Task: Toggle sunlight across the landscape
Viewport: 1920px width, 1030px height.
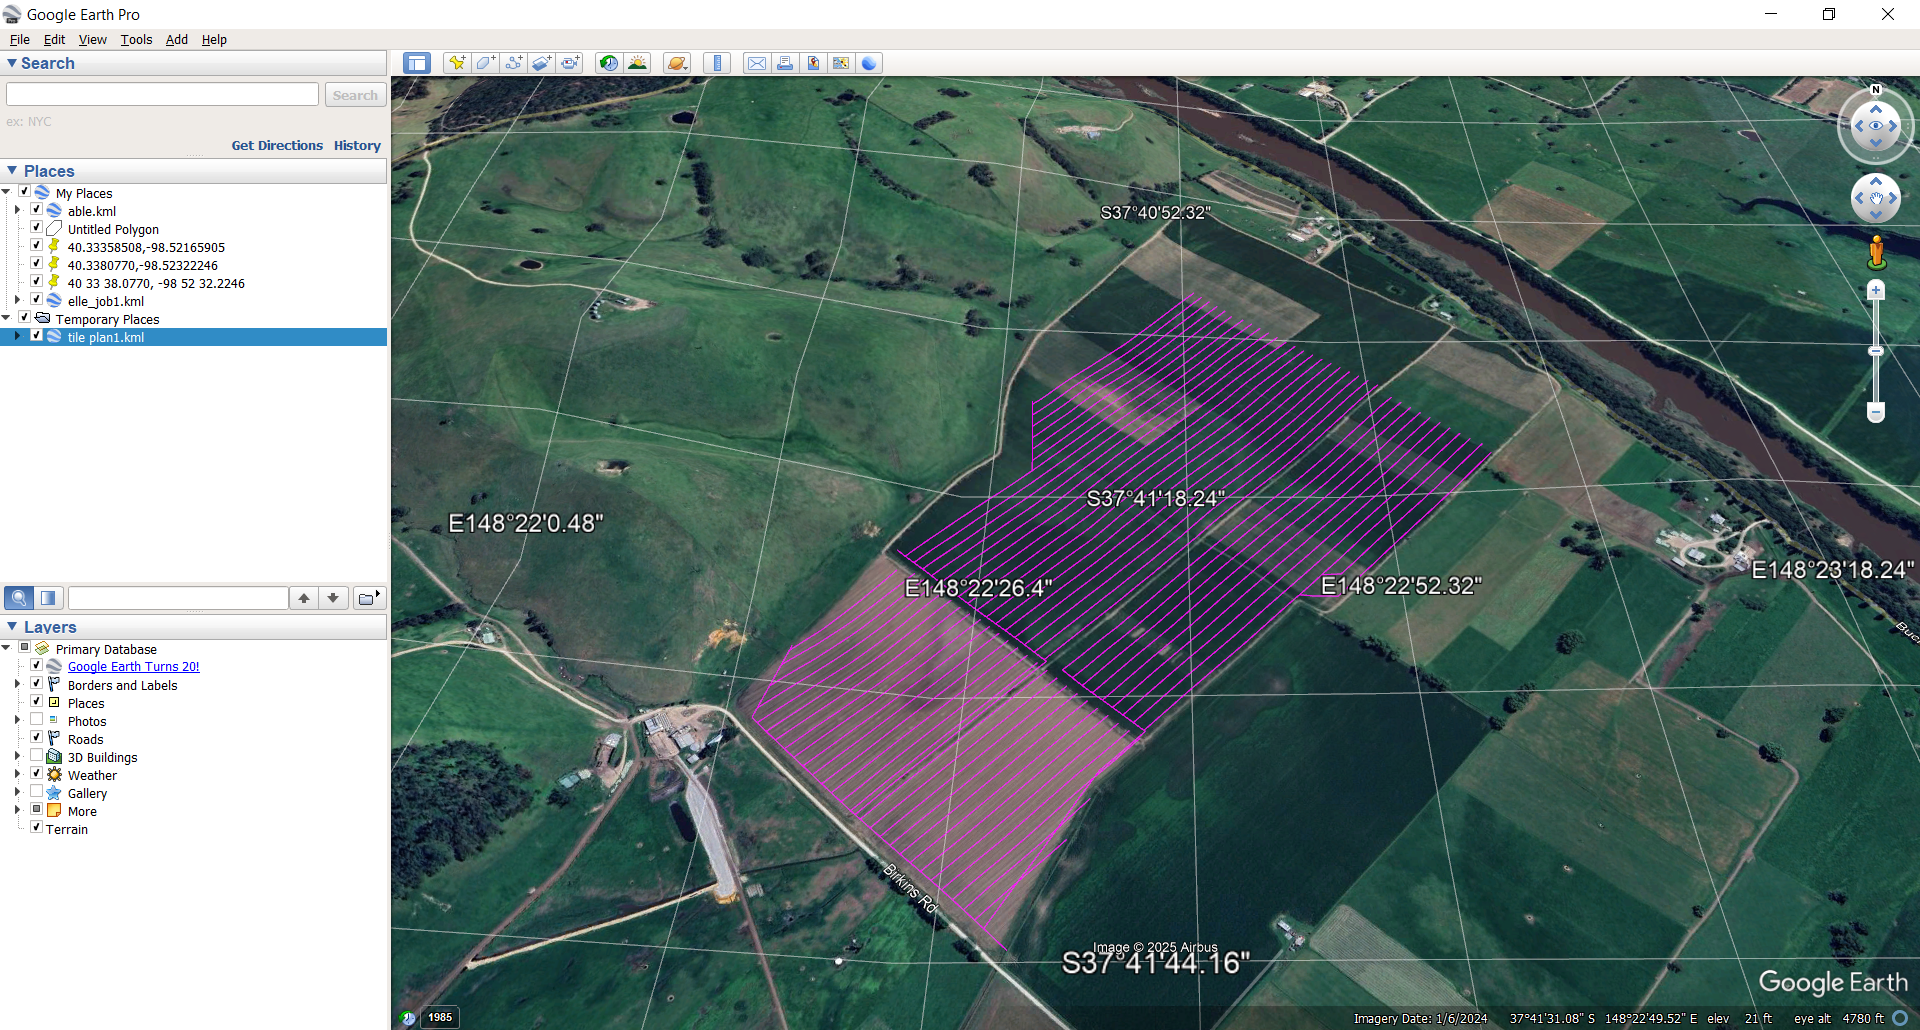Action: [637, 63]
